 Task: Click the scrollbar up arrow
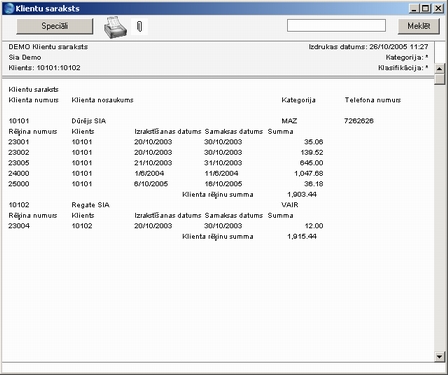coord(439,69)
